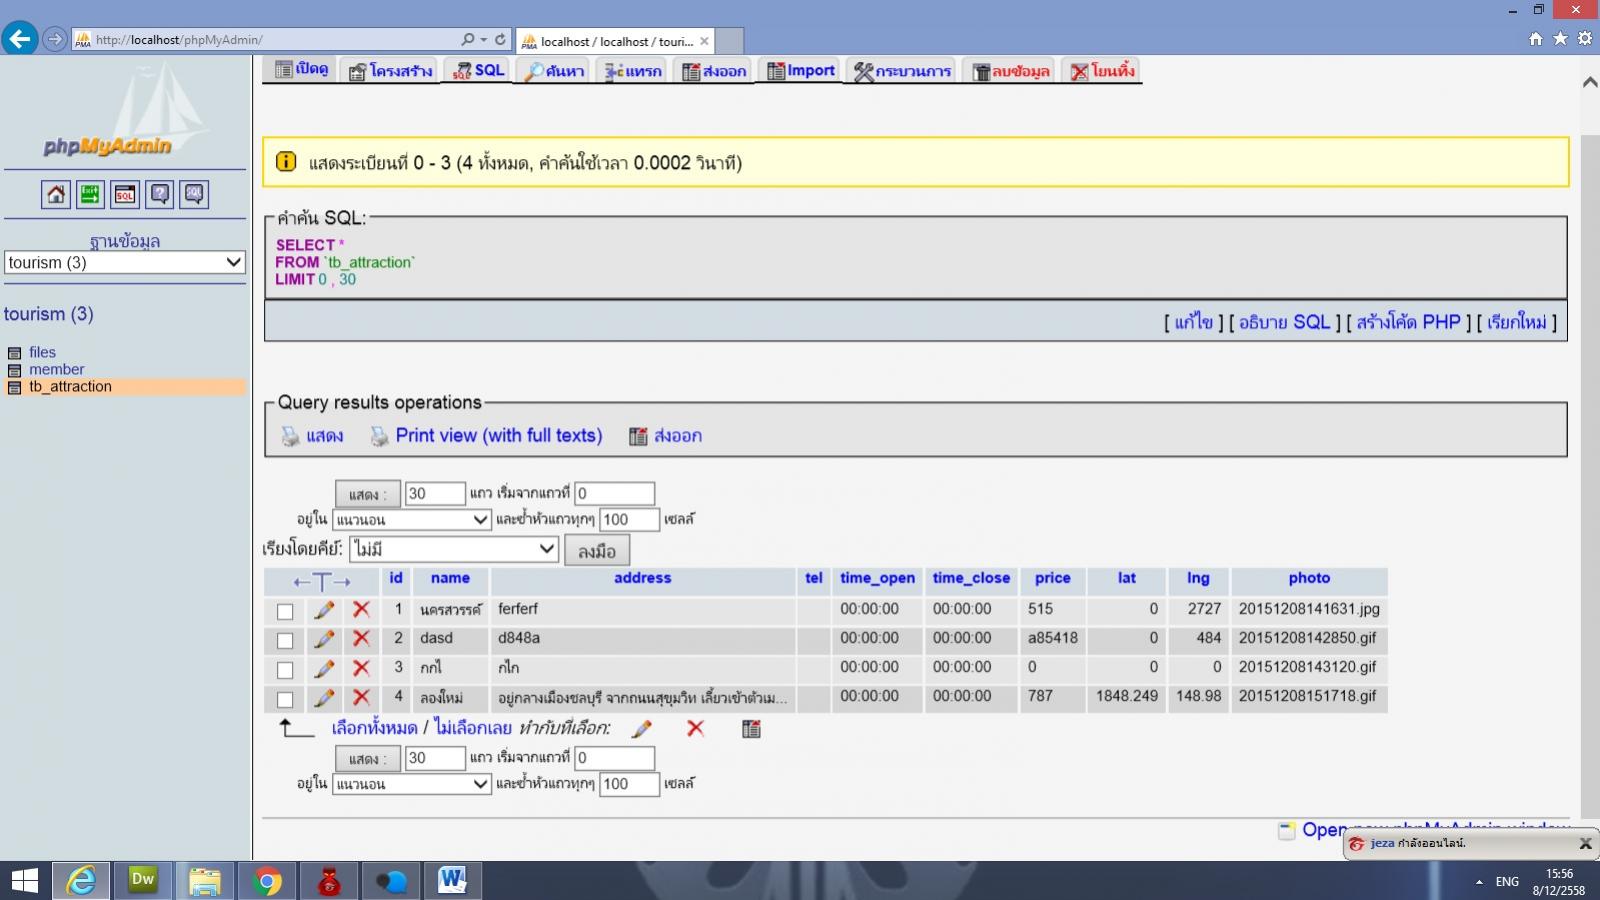Open the SQL query window icon in sidebar
The image size is (1600, 900).
[x=125, y=194]
